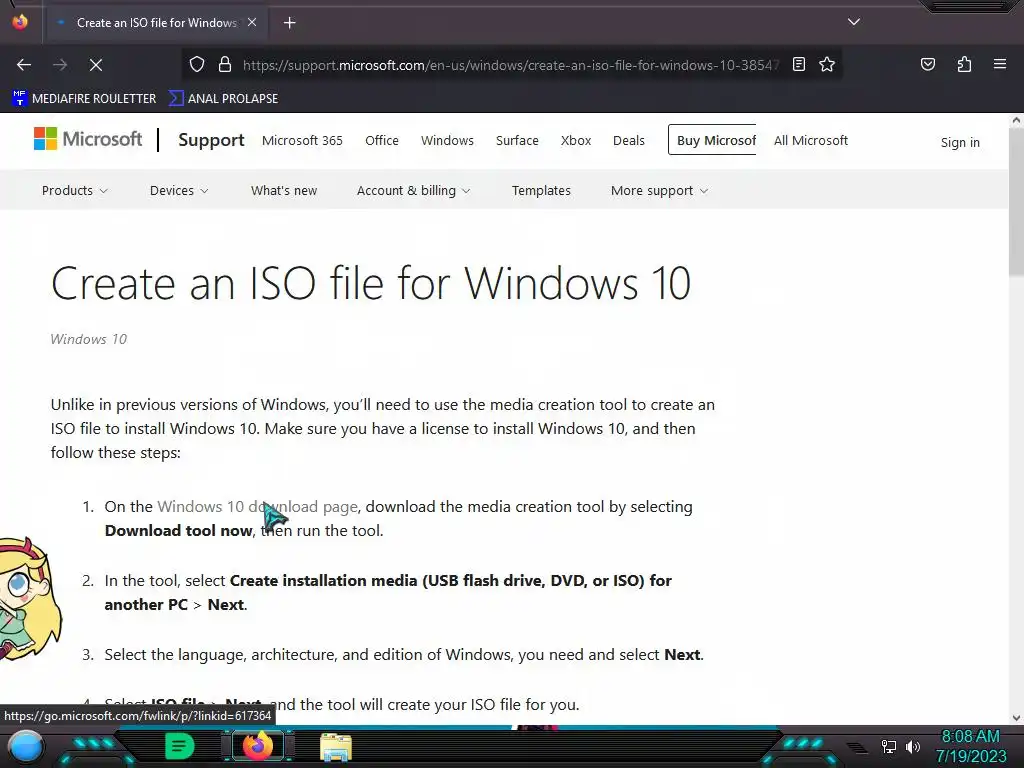The height and width of the screenshot is (768, 1024).
Task: Open the Xbox header link
Action: click(576, 140)
